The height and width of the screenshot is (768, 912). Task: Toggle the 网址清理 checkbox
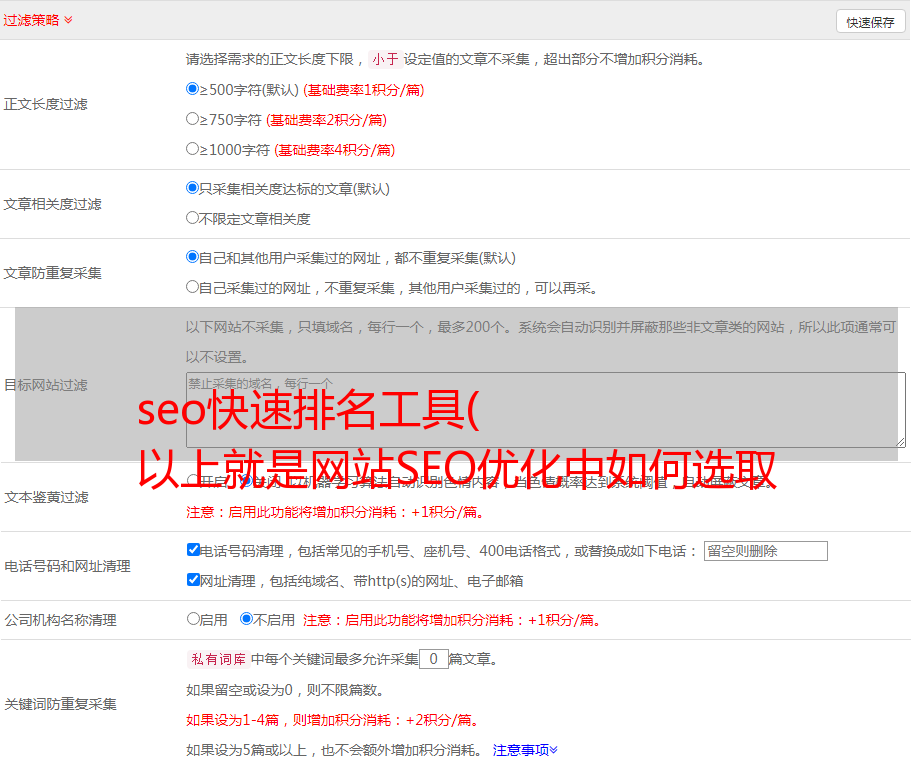(193, 580)
